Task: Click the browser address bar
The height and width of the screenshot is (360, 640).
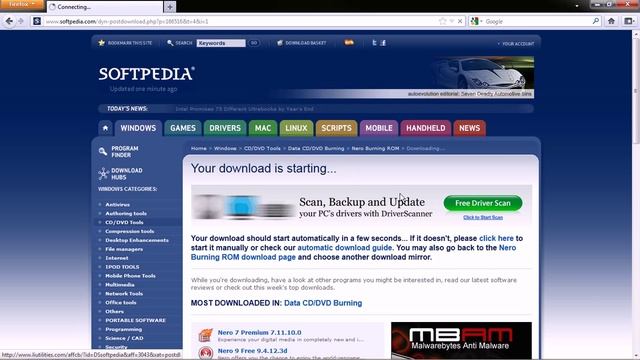Action: tap(240, 21)
